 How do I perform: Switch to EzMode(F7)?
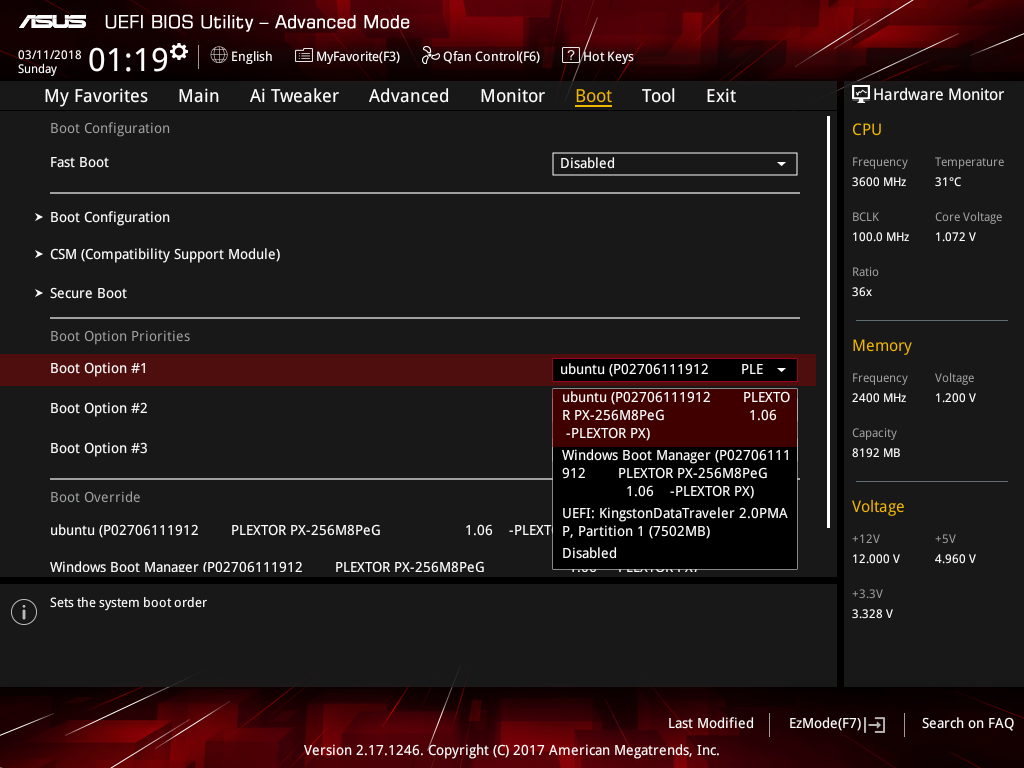pyautogui.click(x=837, y=724)
